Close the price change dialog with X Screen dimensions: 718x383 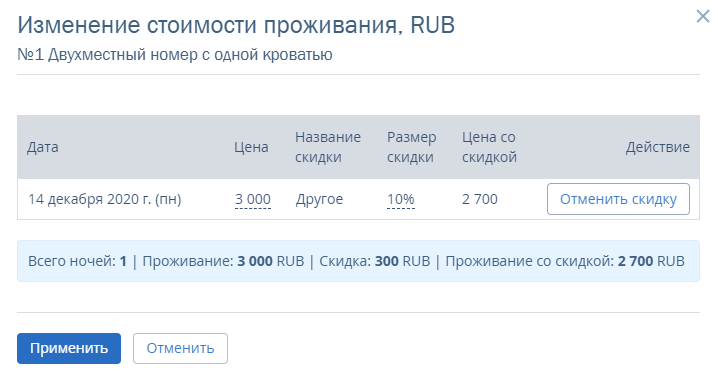702,16
